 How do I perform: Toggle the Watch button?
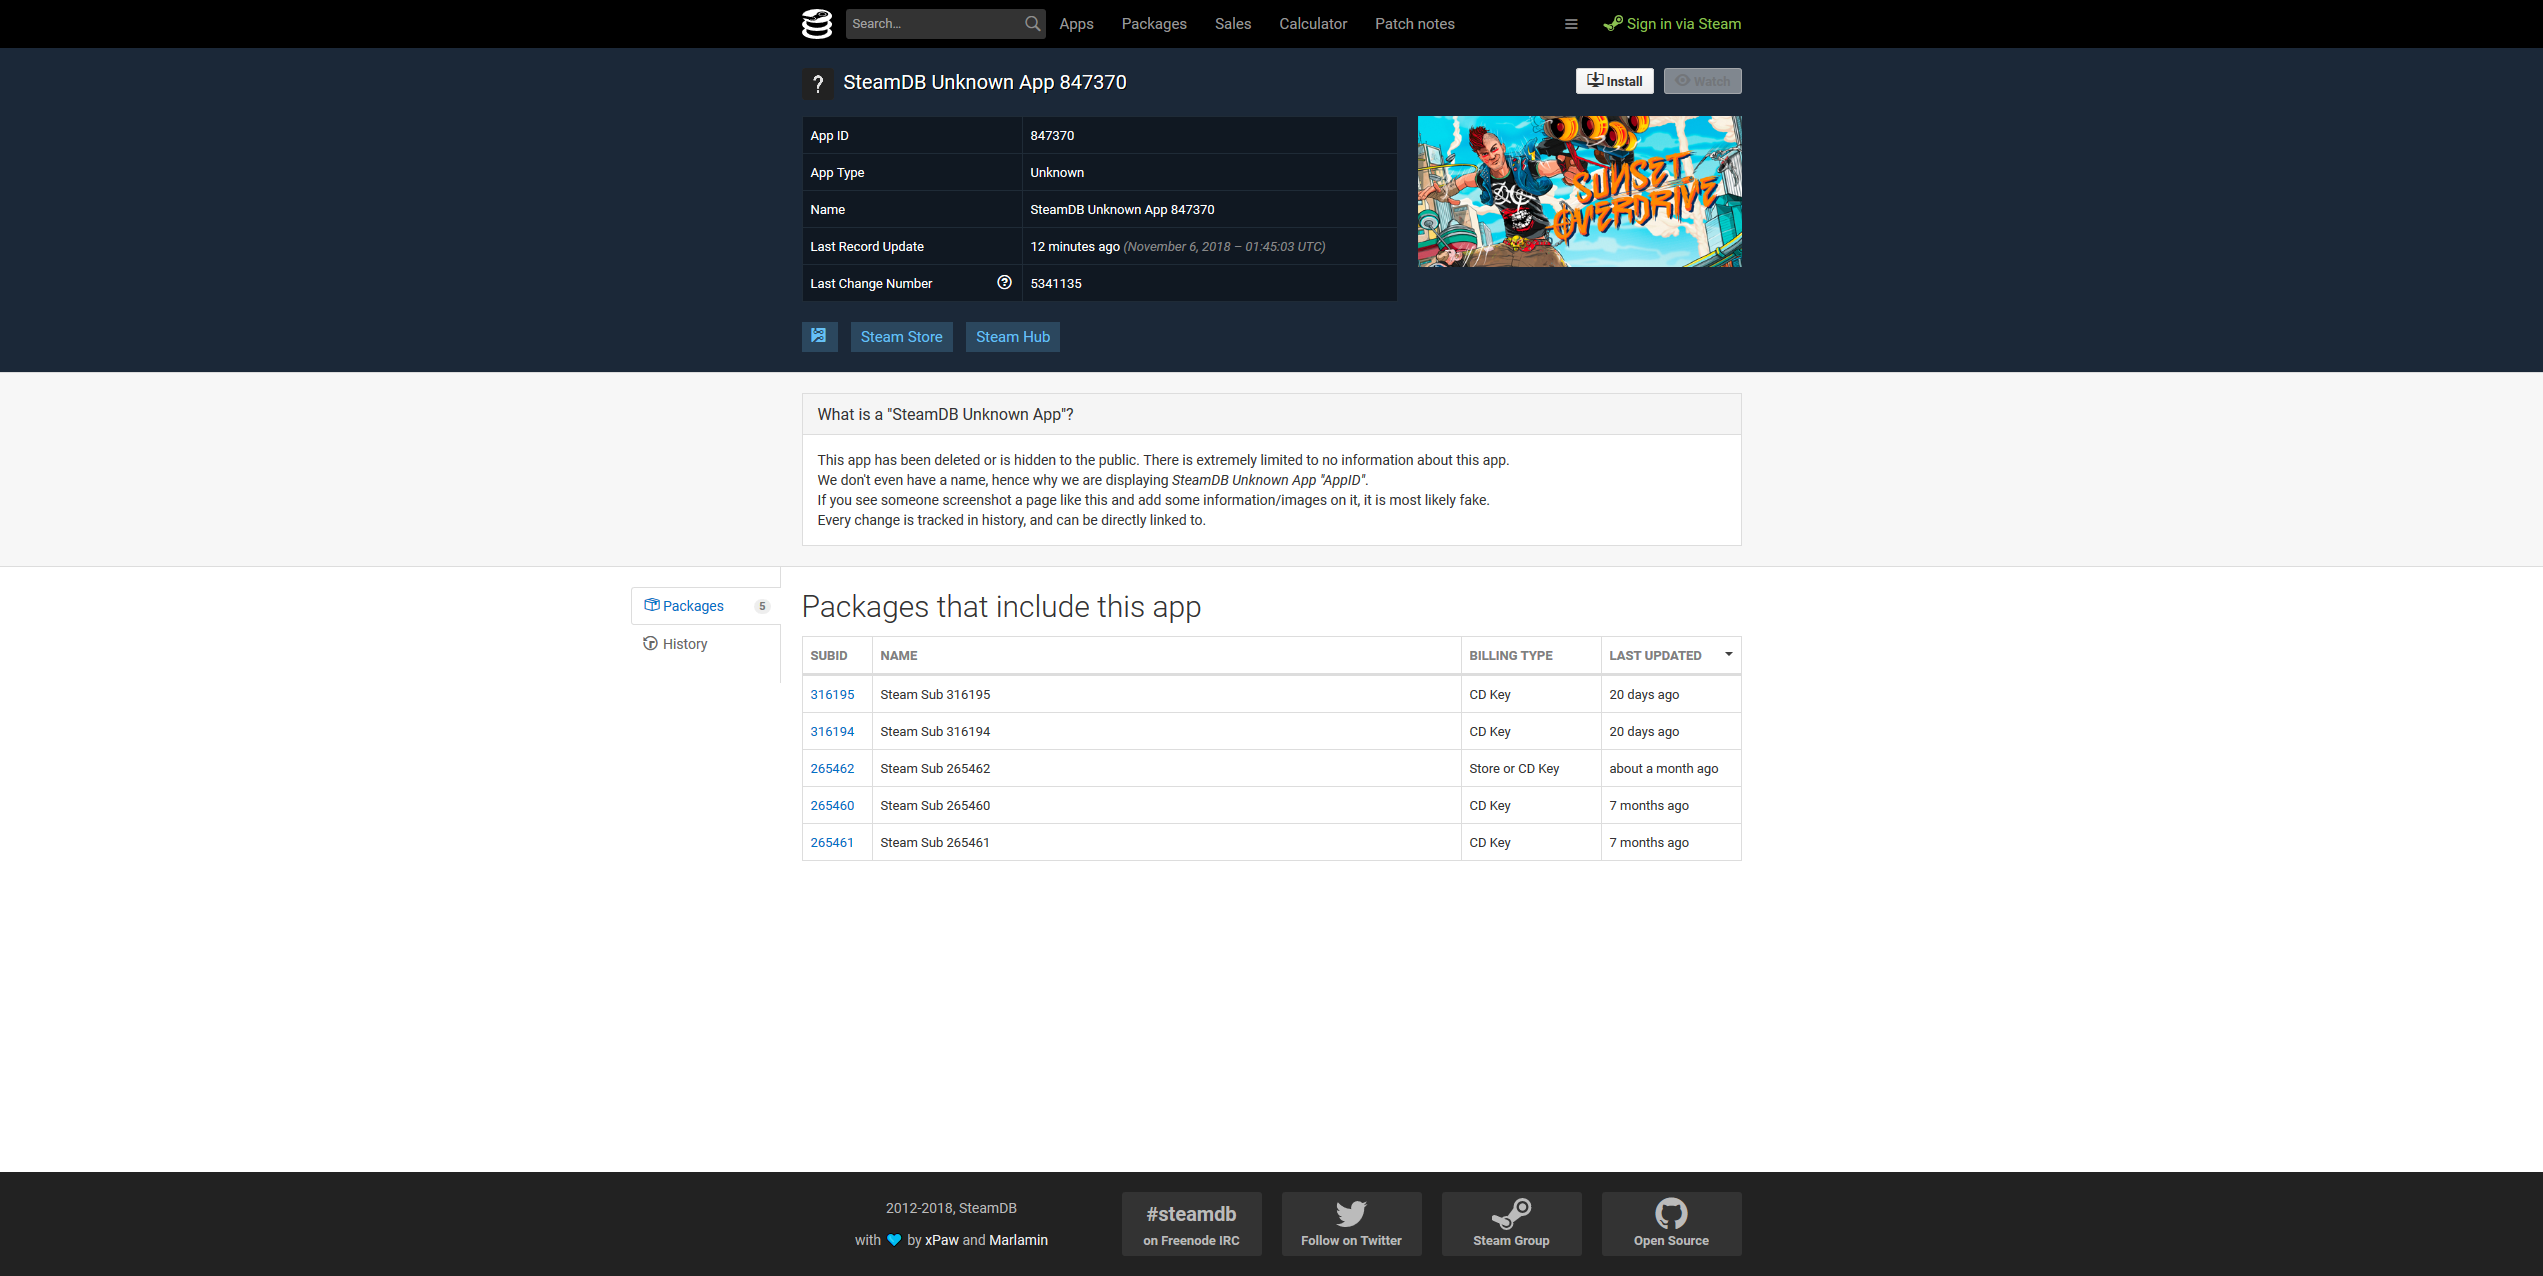[x=1702, y=81]
